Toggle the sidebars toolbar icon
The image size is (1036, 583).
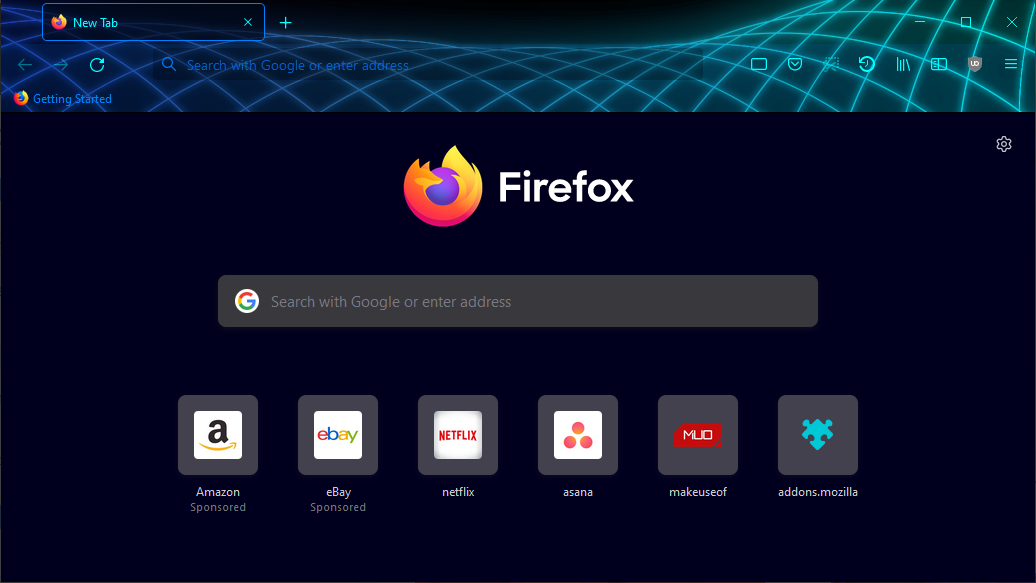pos(939,64)
